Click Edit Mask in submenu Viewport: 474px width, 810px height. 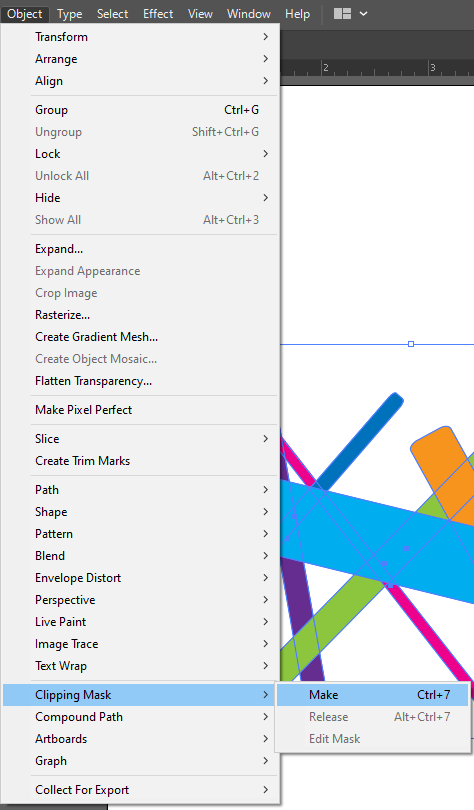pyautogui.click(x=372, y=739)
